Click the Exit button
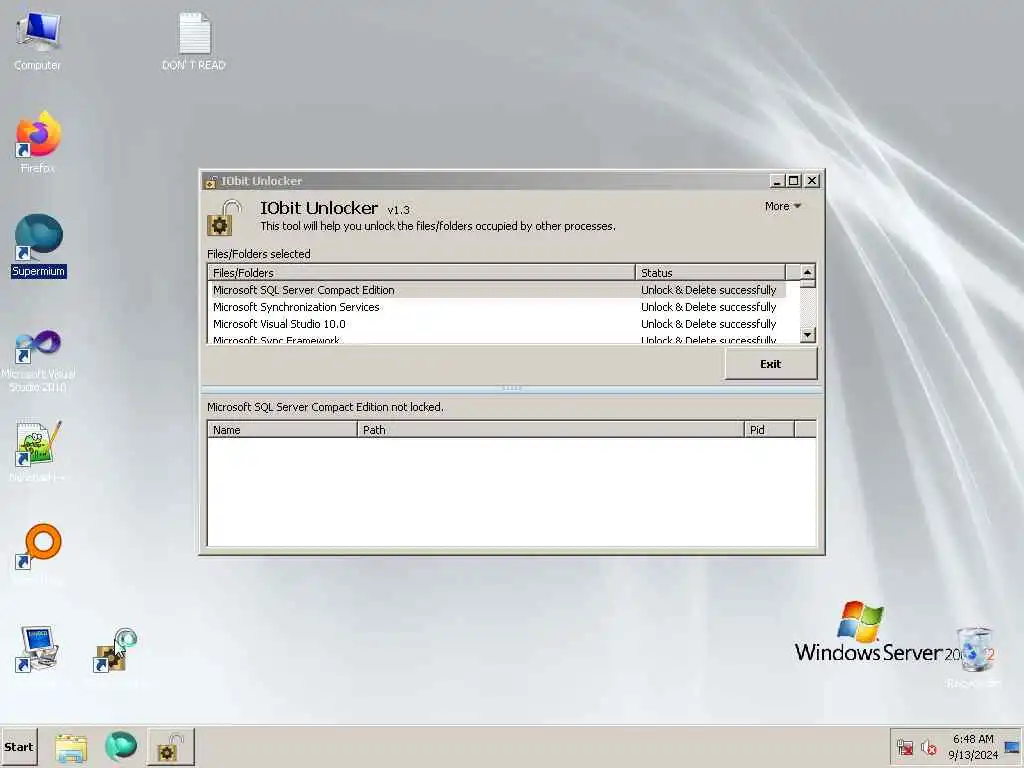The width and height of the screenshot is (1024, 768). click(771, 364)
